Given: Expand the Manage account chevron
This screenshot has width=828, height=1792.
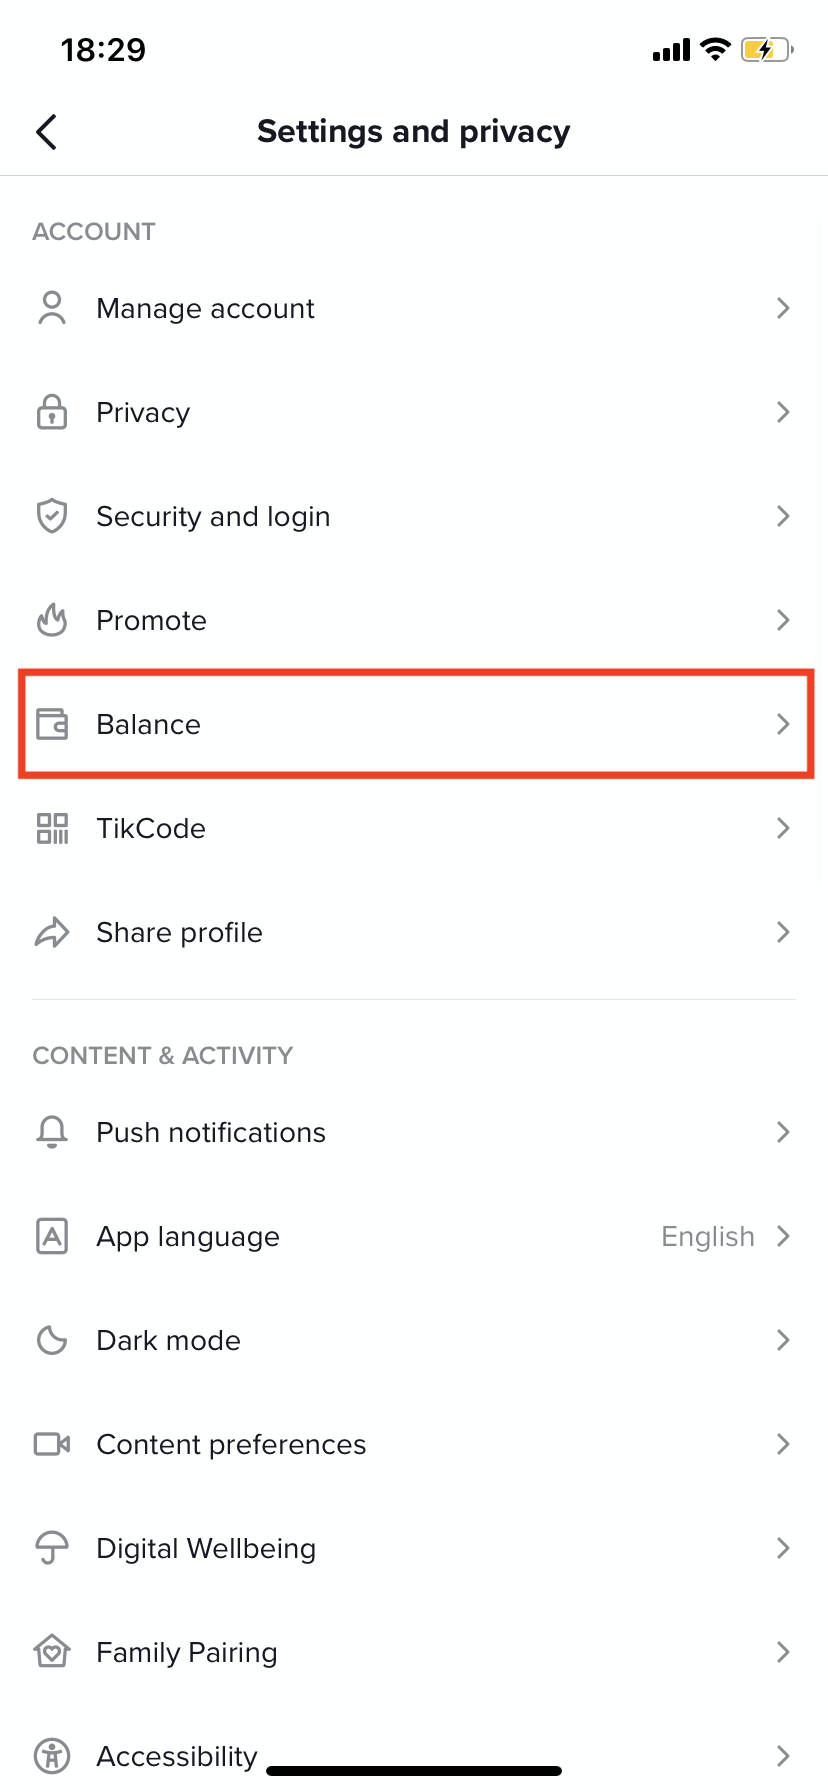Looking at the screenshot, I should [783, 308].
